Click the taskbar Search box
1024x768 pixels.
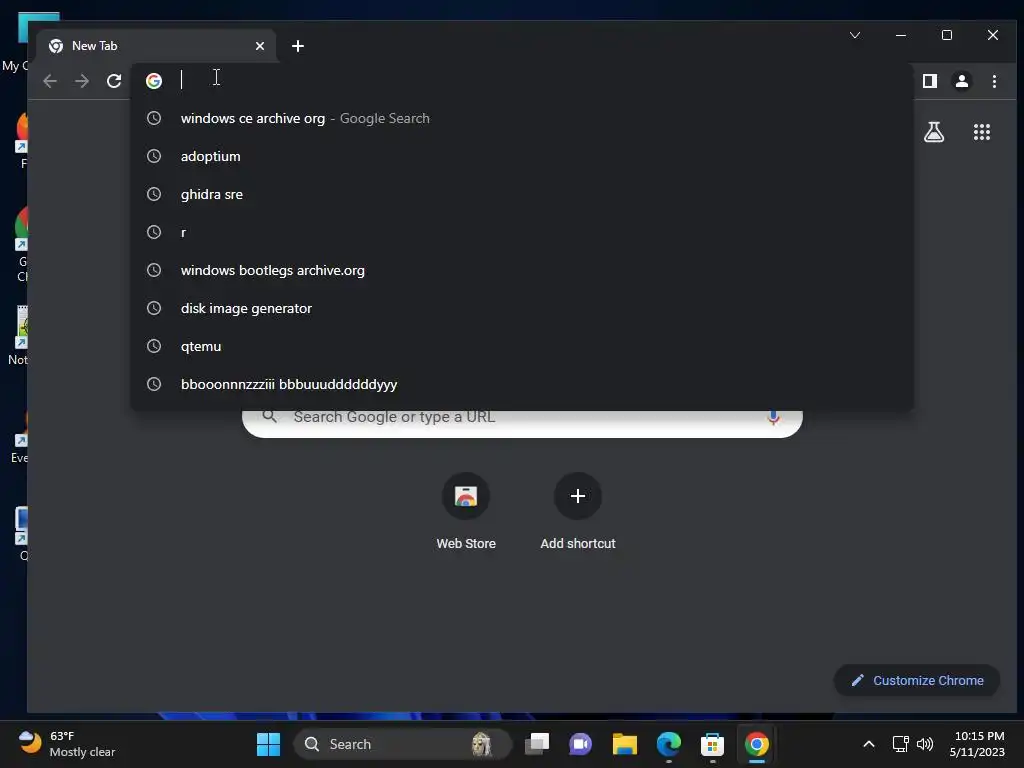402,744
